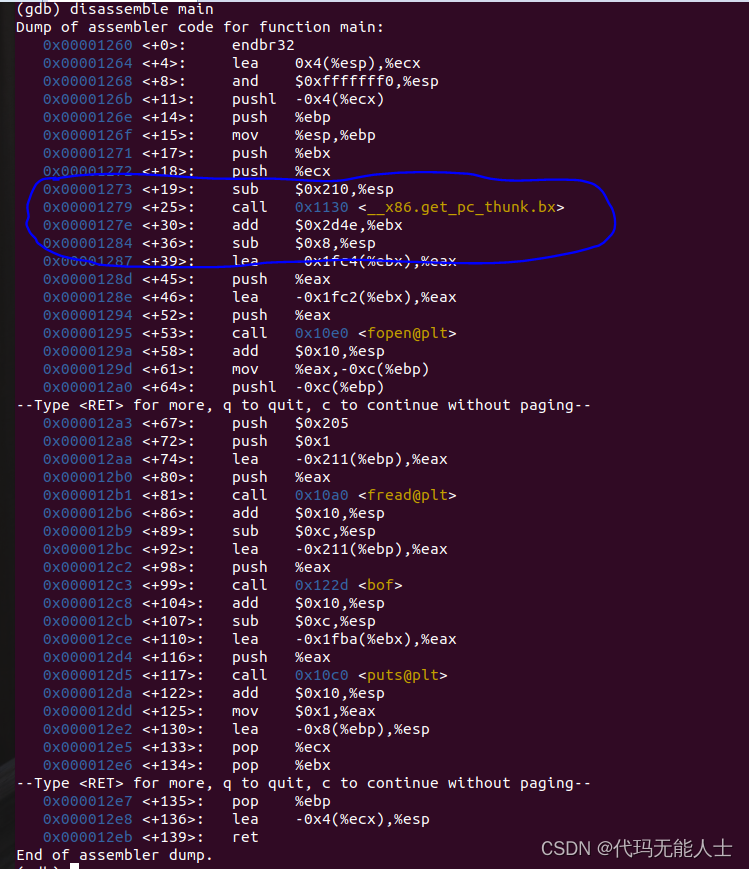The image size is (749, 869).
Task: Click the puts@plt symbol
Action: pyautogui.click(x=402, y=675)
